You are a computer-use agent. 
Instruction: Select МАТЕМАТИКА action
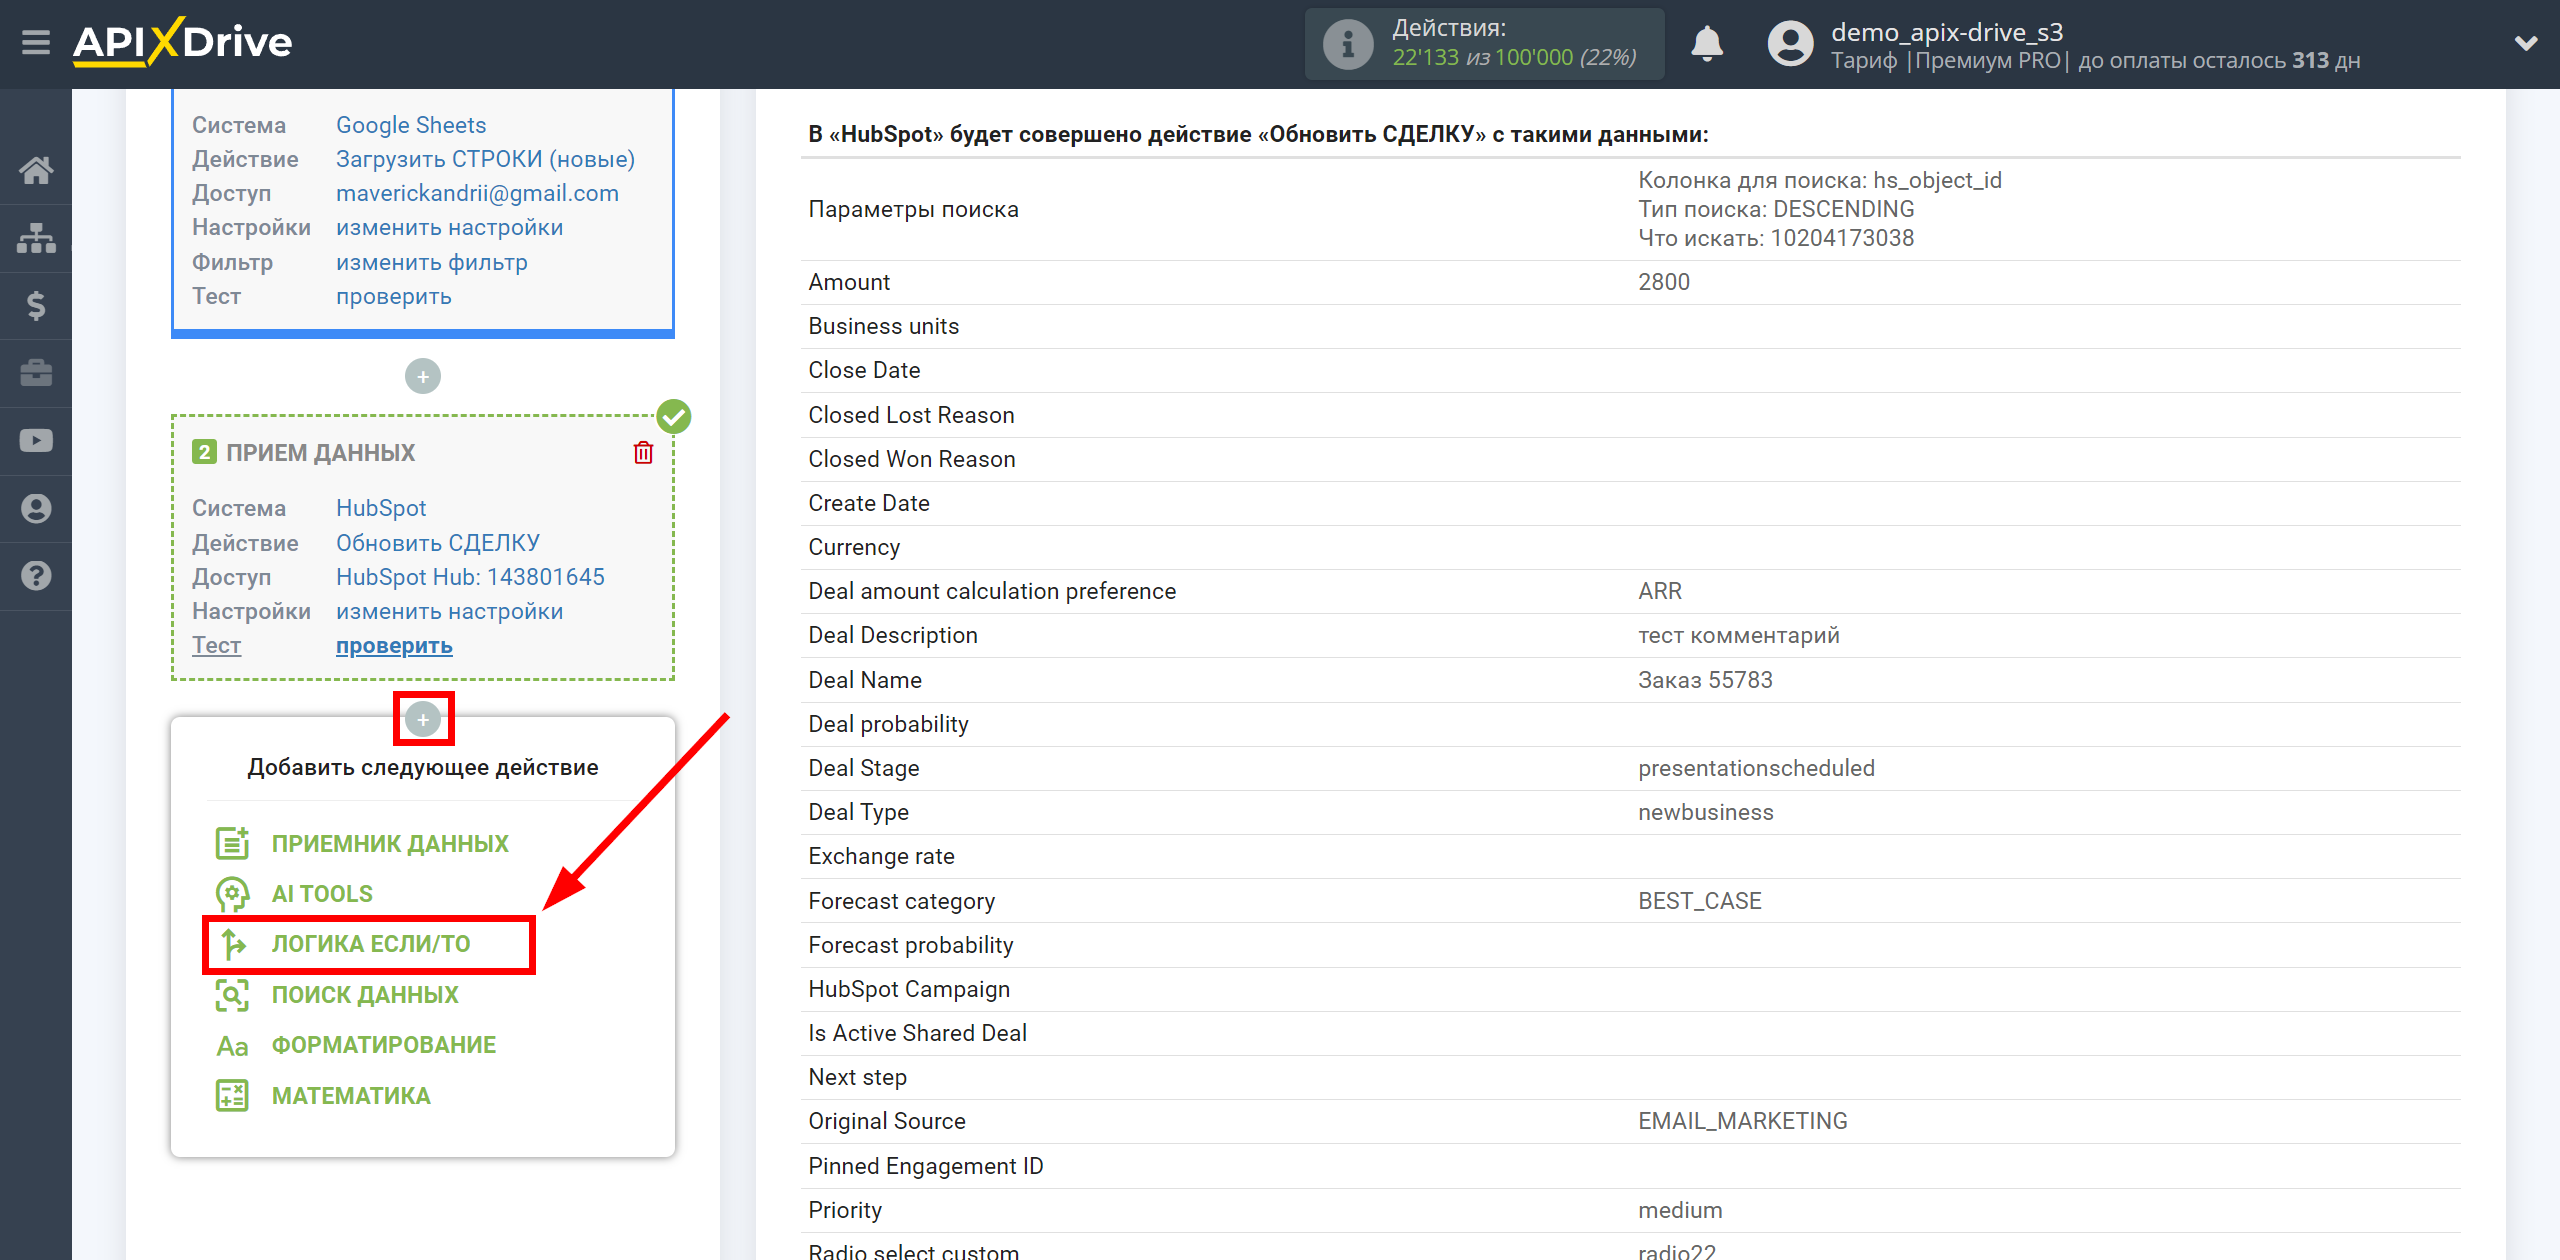pos(351,1096)
